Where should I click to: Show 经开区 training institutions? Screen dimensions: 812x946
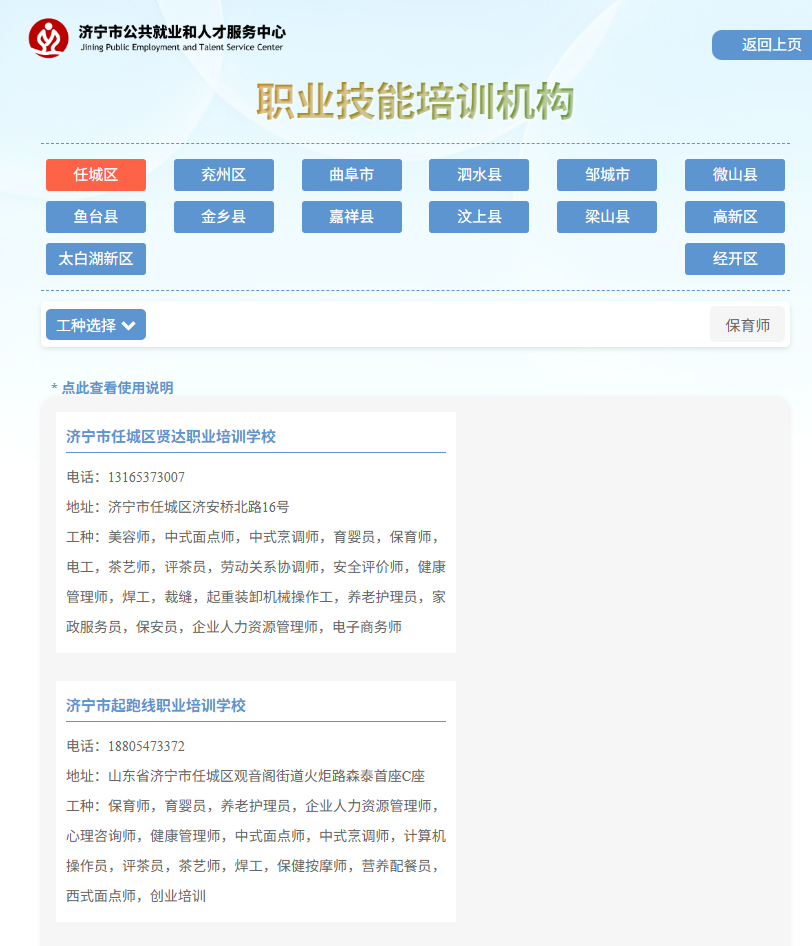[735, 259]
